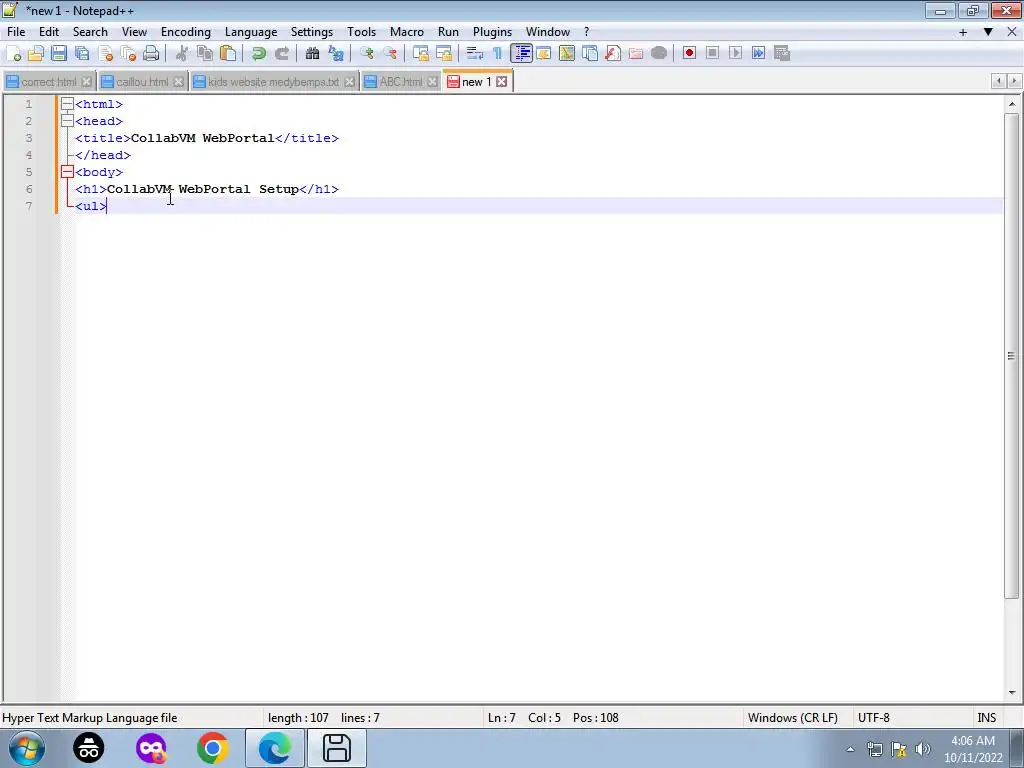
Task: Click the green Undo arrow icon
Action: [x=259, y=54]
